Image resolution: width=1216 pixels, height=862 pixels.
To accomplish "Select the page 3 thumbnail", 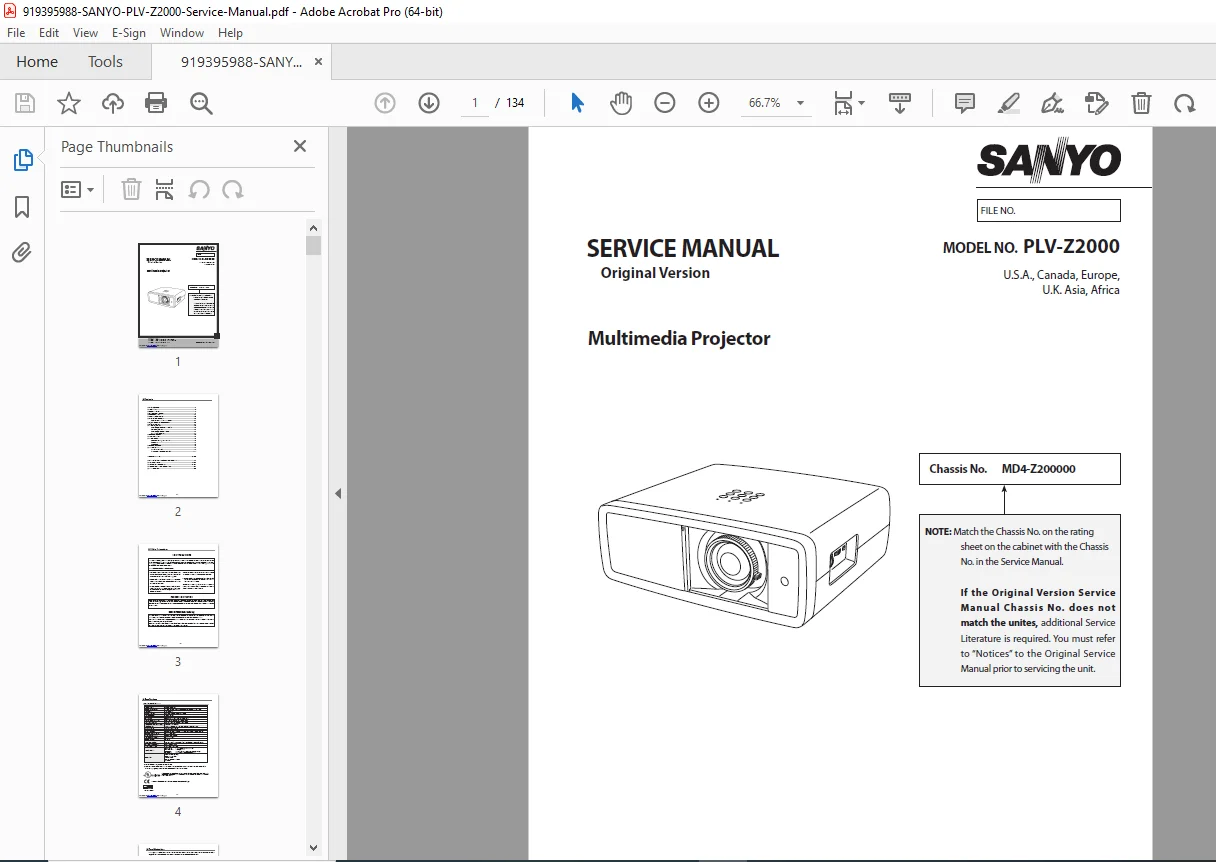I will coord(178,595).
